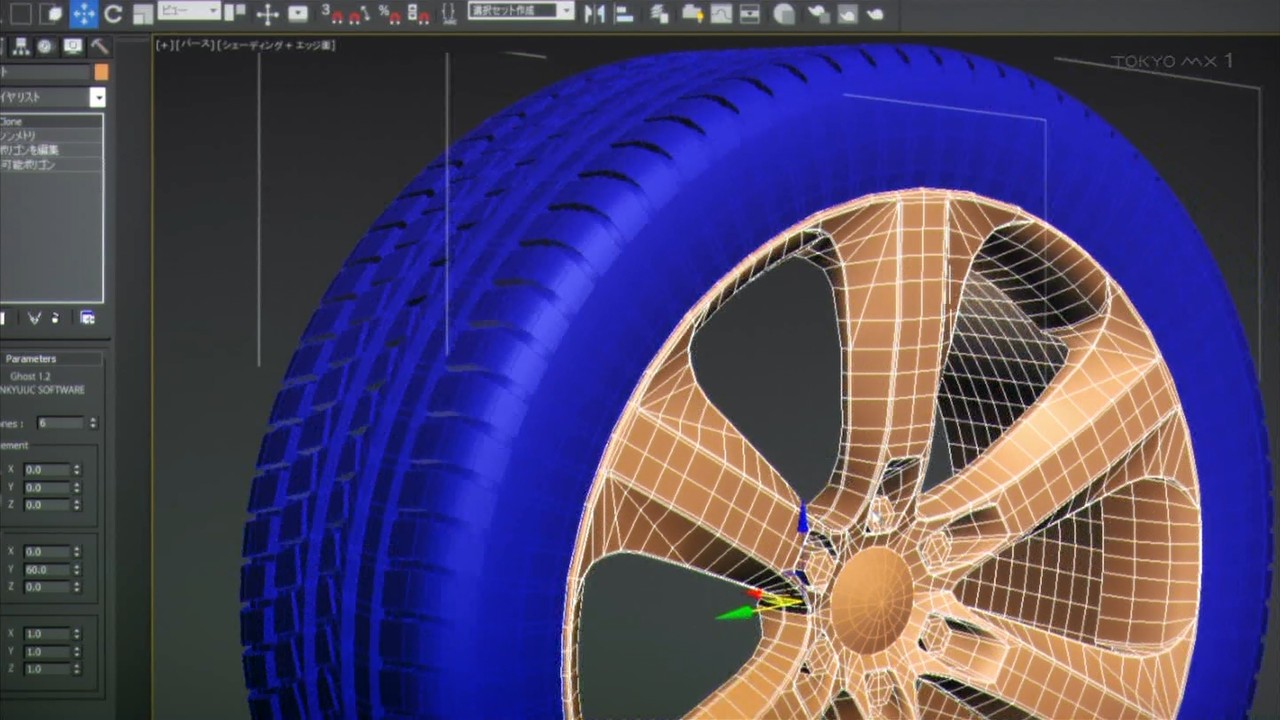The width and height of the screenshot is (1280, 720).
Task: Click the spinner beside Z 1.0
Action: point(77,669)
